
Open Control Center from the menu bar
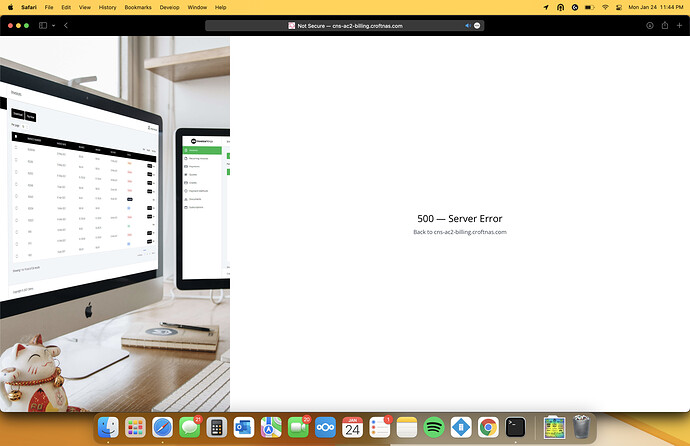pyautogui.click(x=619, y=7)
